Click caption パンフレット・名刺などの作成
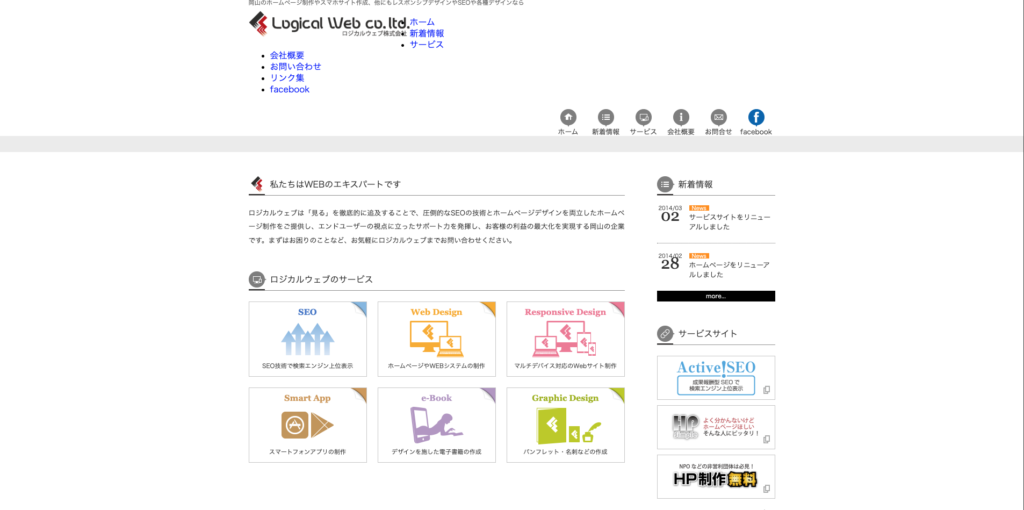1024x510 pixels. [x=566, y=452]
